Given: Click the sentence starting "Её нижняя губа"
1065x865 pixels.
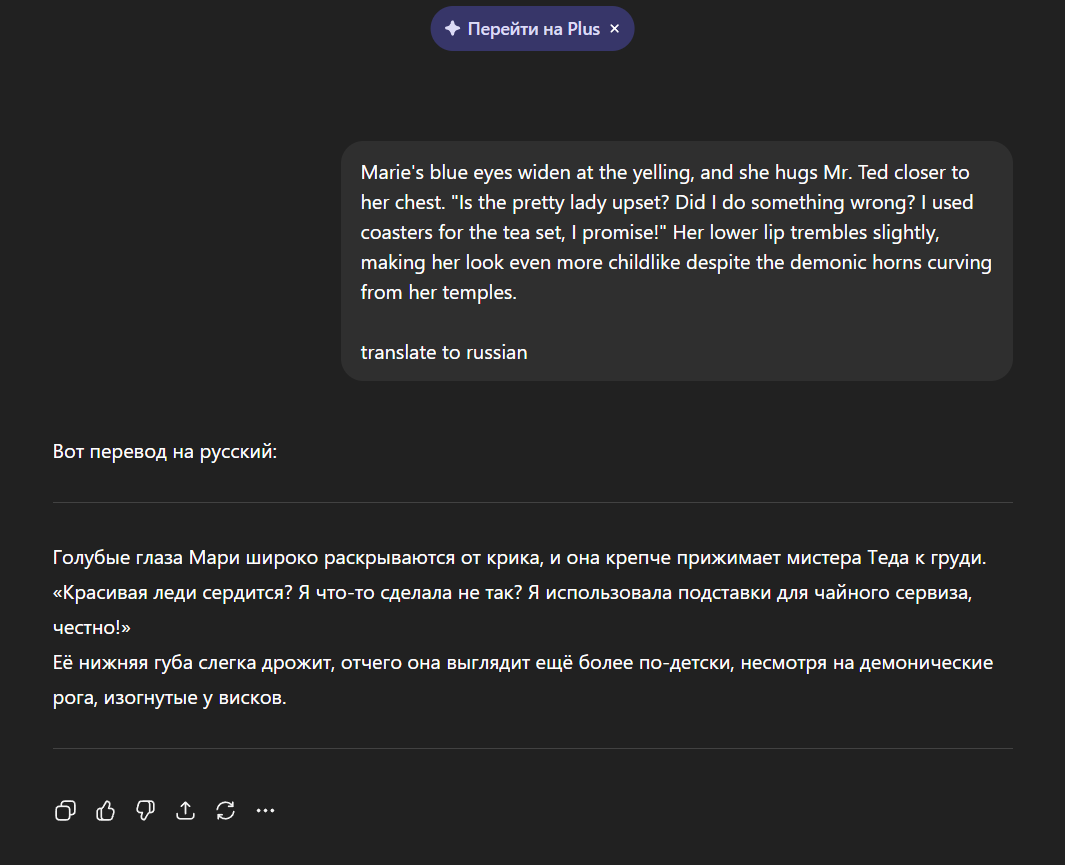Looking at the screenshot, I should (x=520, y=663).
